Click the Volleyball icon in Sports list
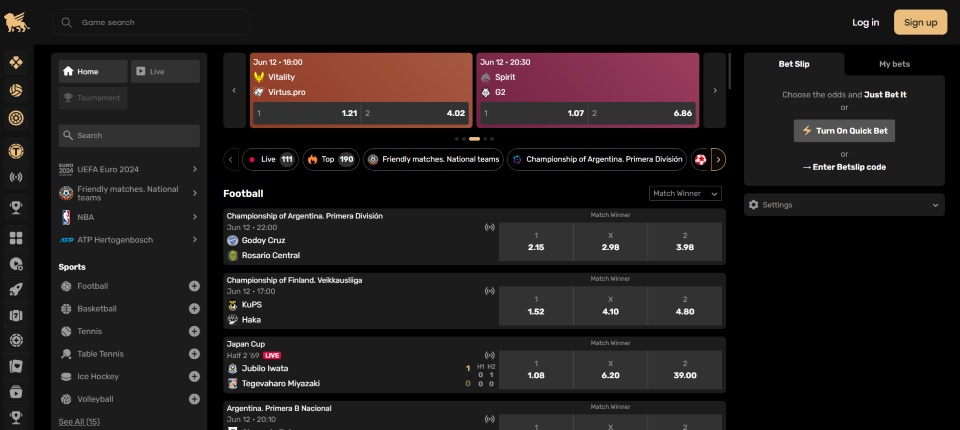The width and height of the screenshot is (960, 430). (66, 399)
